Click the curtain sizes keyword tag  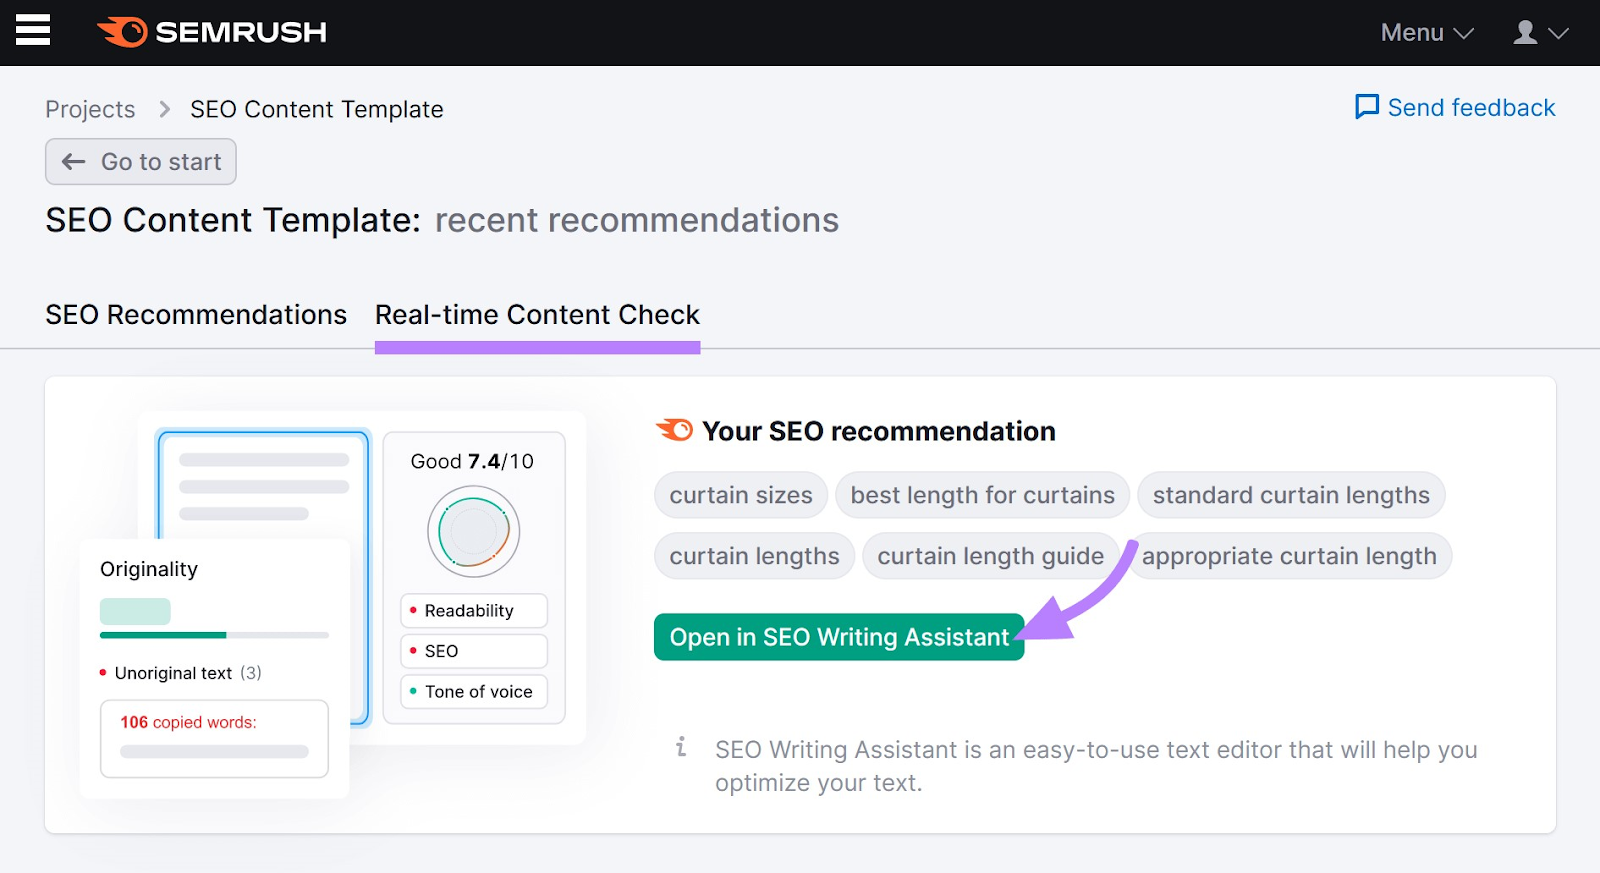(x=741, y=495)
